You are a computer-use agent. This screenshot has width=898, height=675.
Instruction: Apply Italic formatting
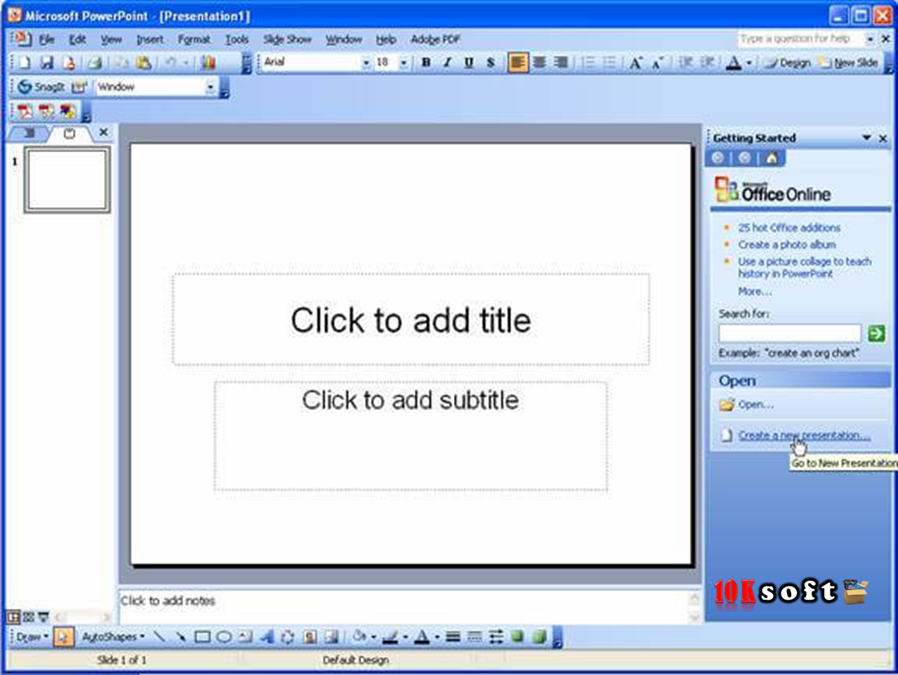tap(447, 62)
